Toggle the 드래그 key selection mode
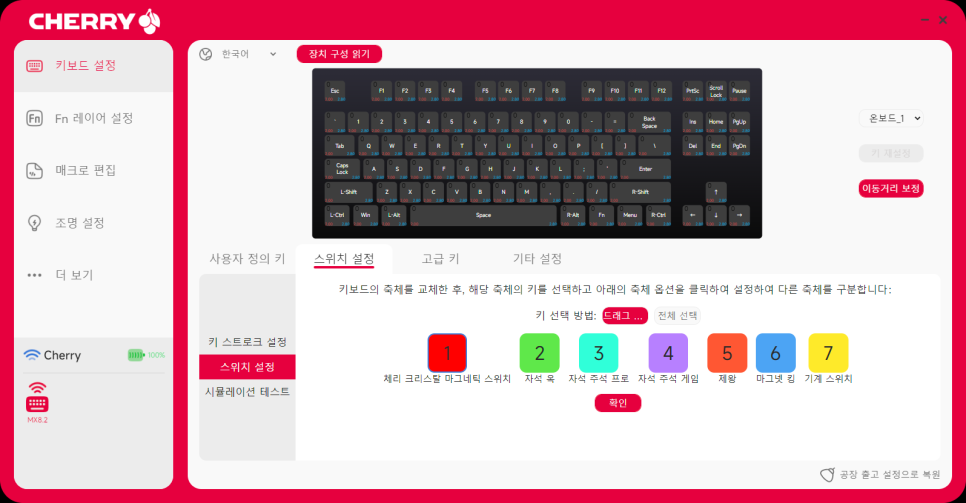Image resolution: width=966 pixels, height=503 pixels. (x=625, y=316)
